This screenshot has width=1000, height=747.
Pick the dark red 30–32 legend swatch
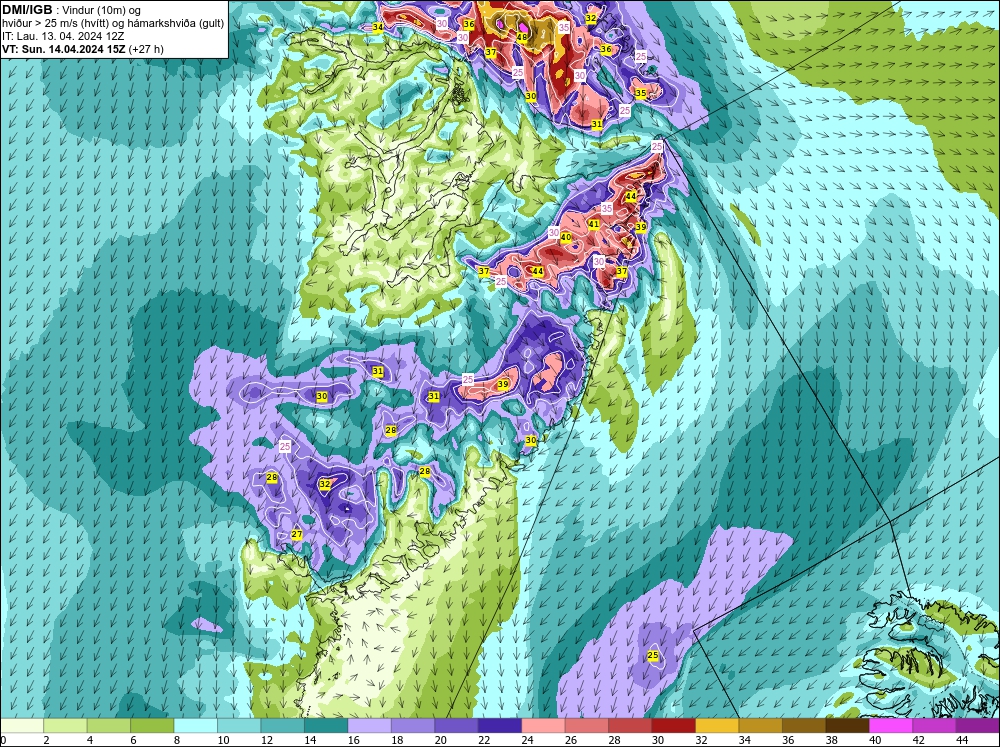coord(673,726)
